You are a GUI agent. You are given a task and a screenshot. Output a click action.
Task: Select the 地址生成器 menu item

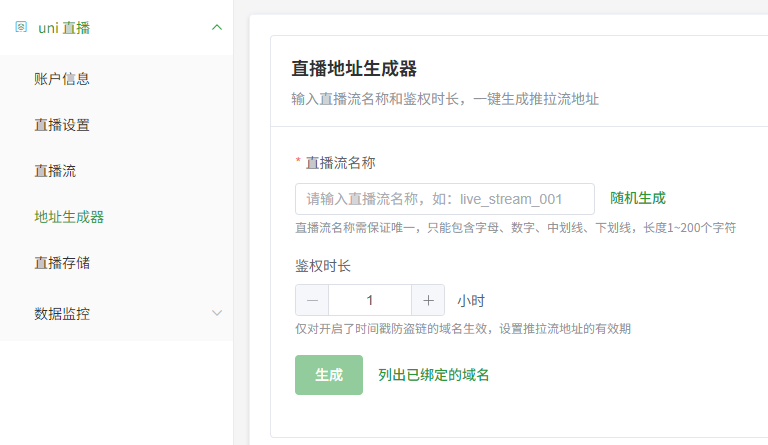coord(69,217)
